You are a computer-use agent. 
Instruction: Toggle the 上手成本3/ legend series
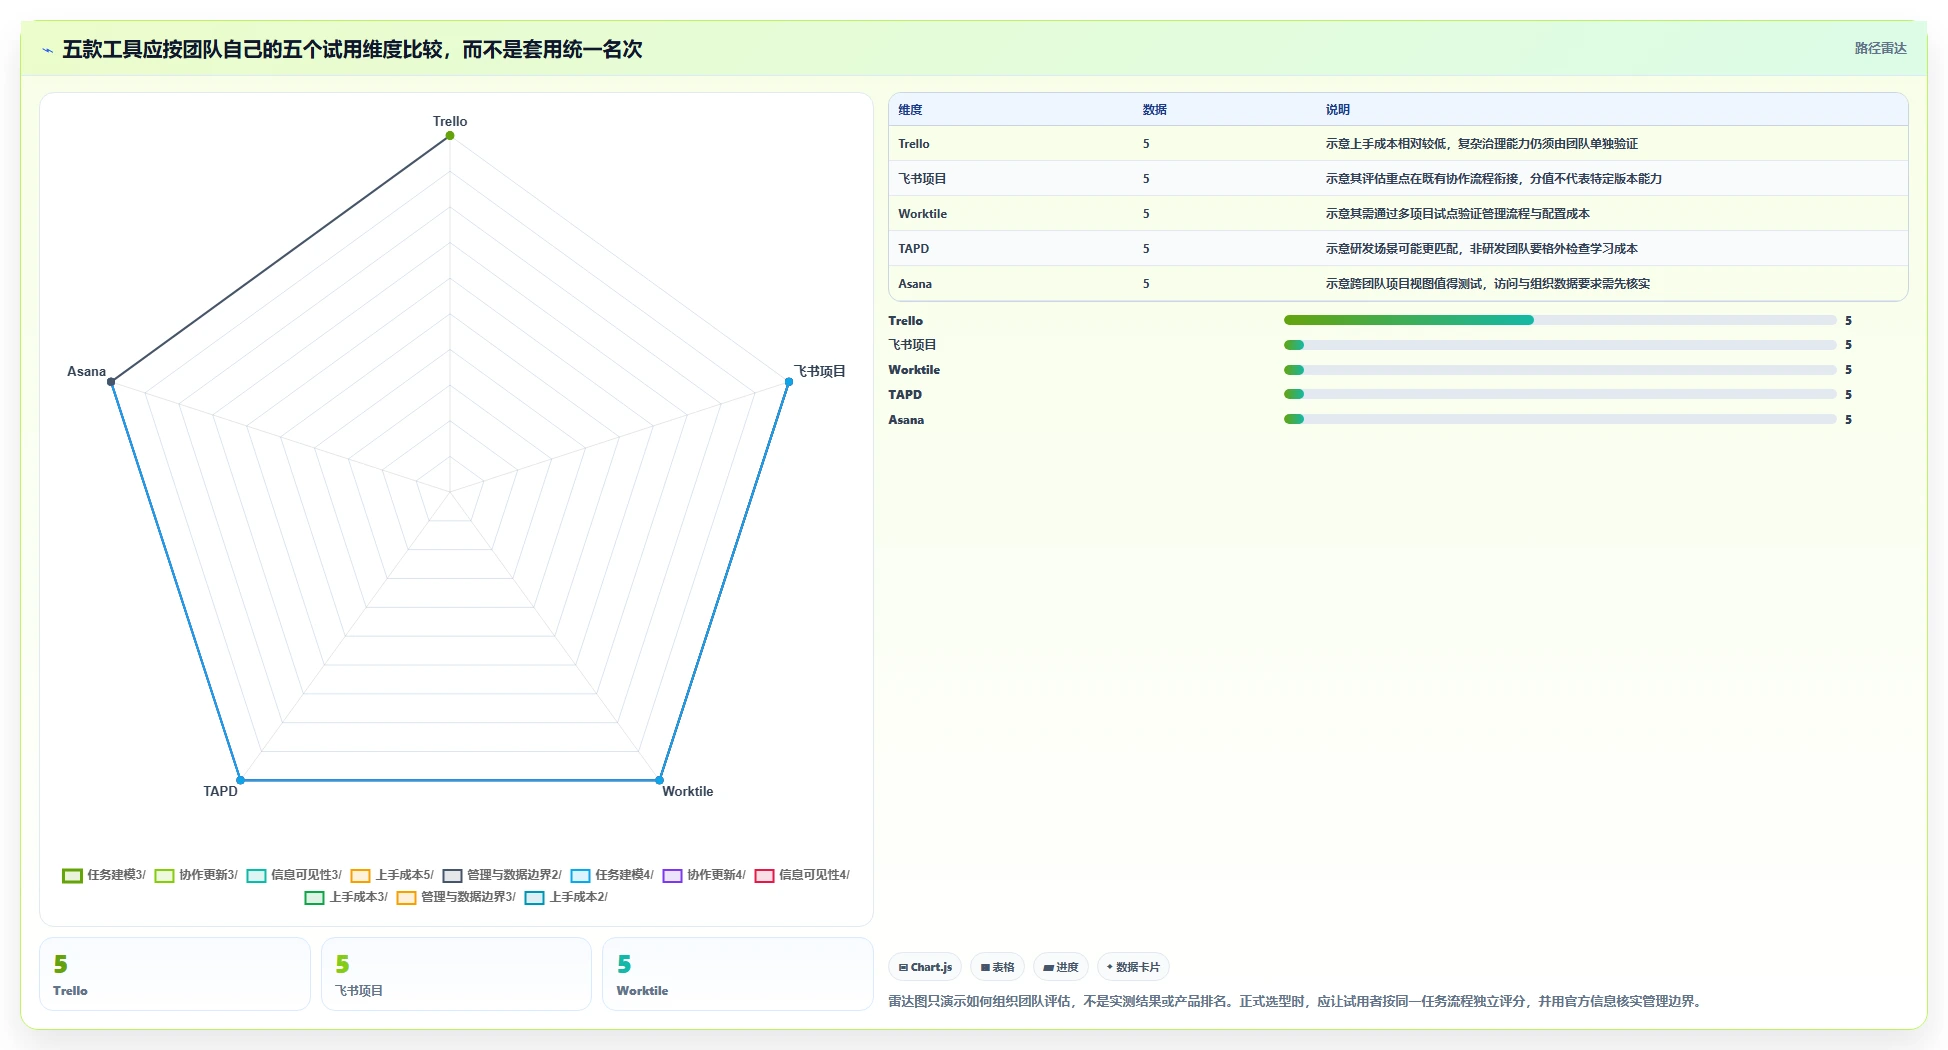pyautogui.click(x=346, y=897)
